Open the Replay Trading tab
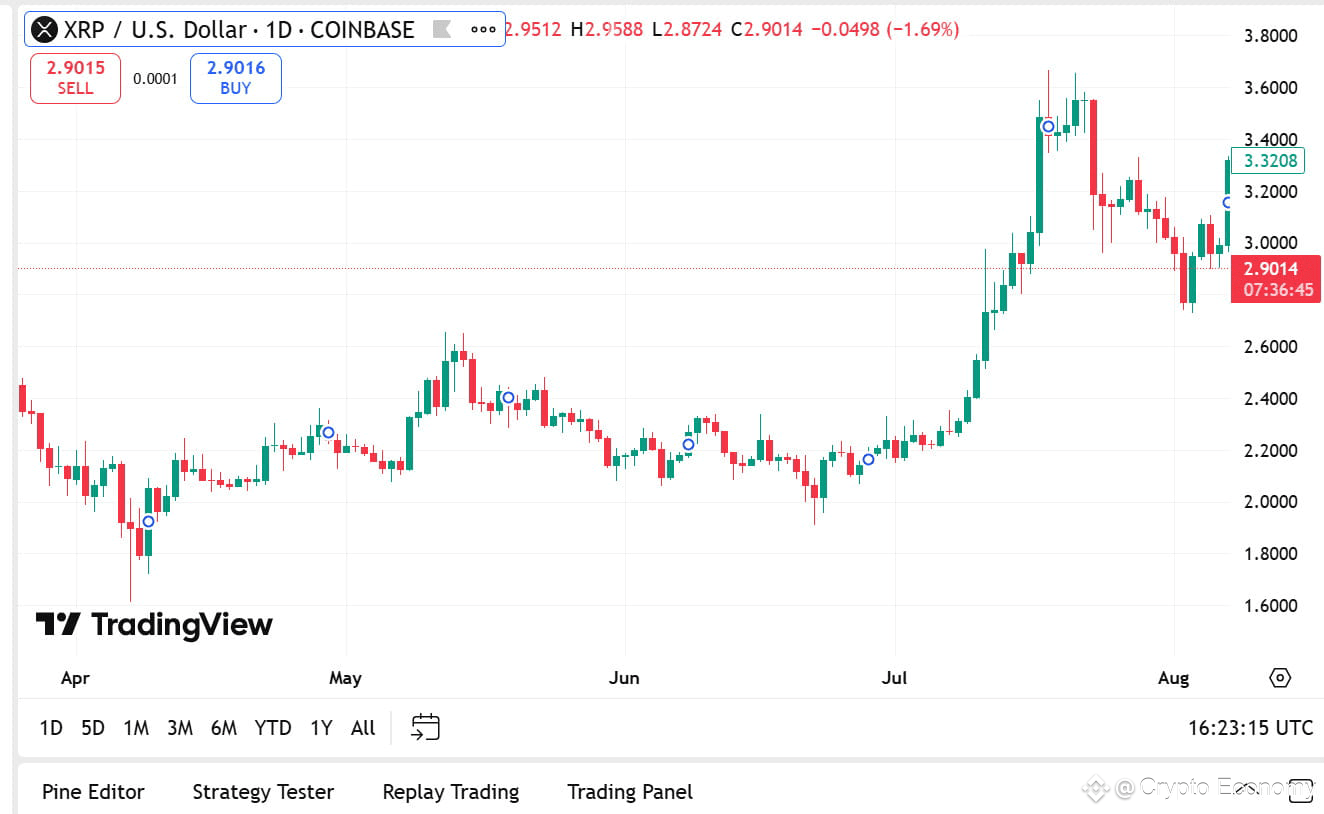This screenshot has height=814, width=1324. 451,792
